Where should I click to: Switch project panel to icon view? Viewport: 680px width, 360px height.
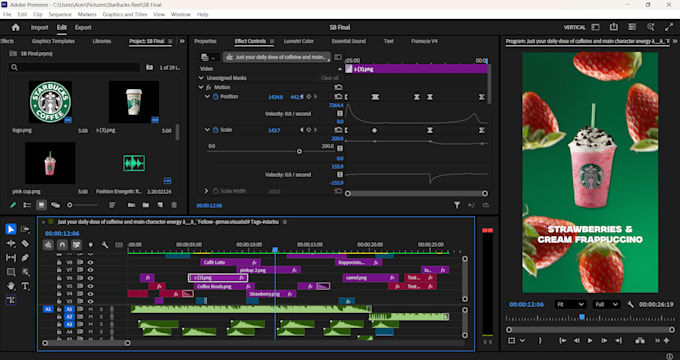pyautogui.click(x=41, y=205)
